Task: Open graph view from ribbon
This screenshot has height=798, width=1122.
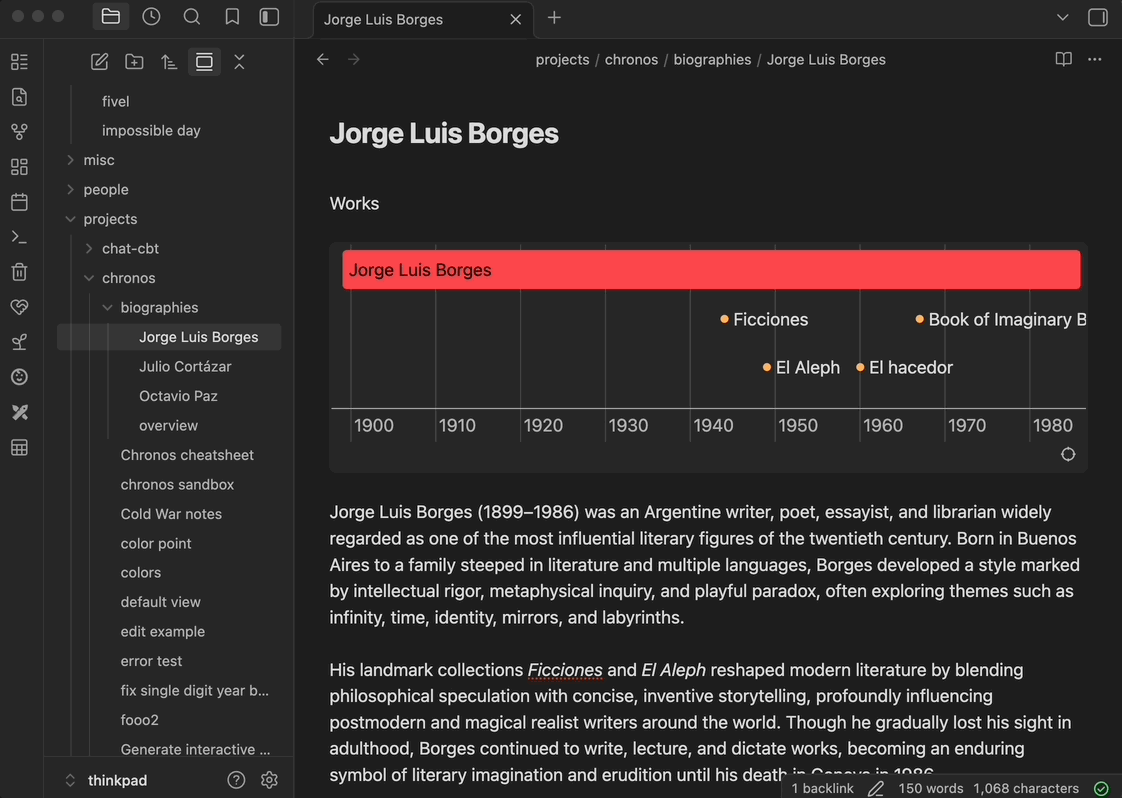Action: coord(19,132)
